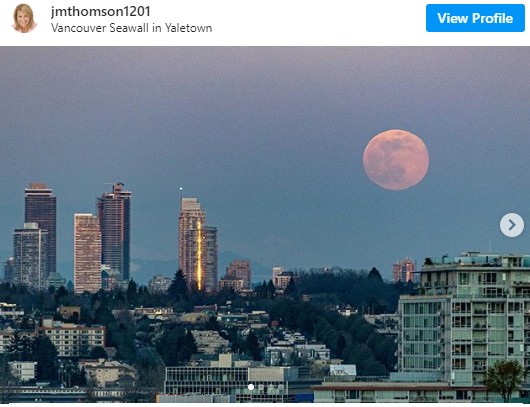Image resolution: width=530 pixels, height=407 pixels.
Task: Click the tower topped with a crane
Action: click(x=115, y=232)
